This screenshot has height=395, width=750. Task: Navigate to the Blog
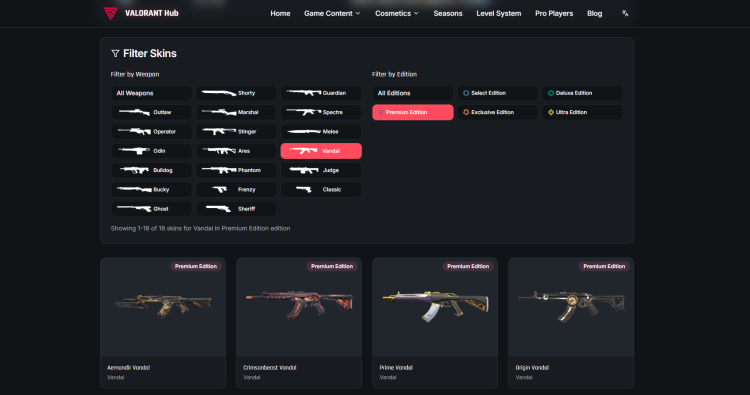[x=595, y=13]
